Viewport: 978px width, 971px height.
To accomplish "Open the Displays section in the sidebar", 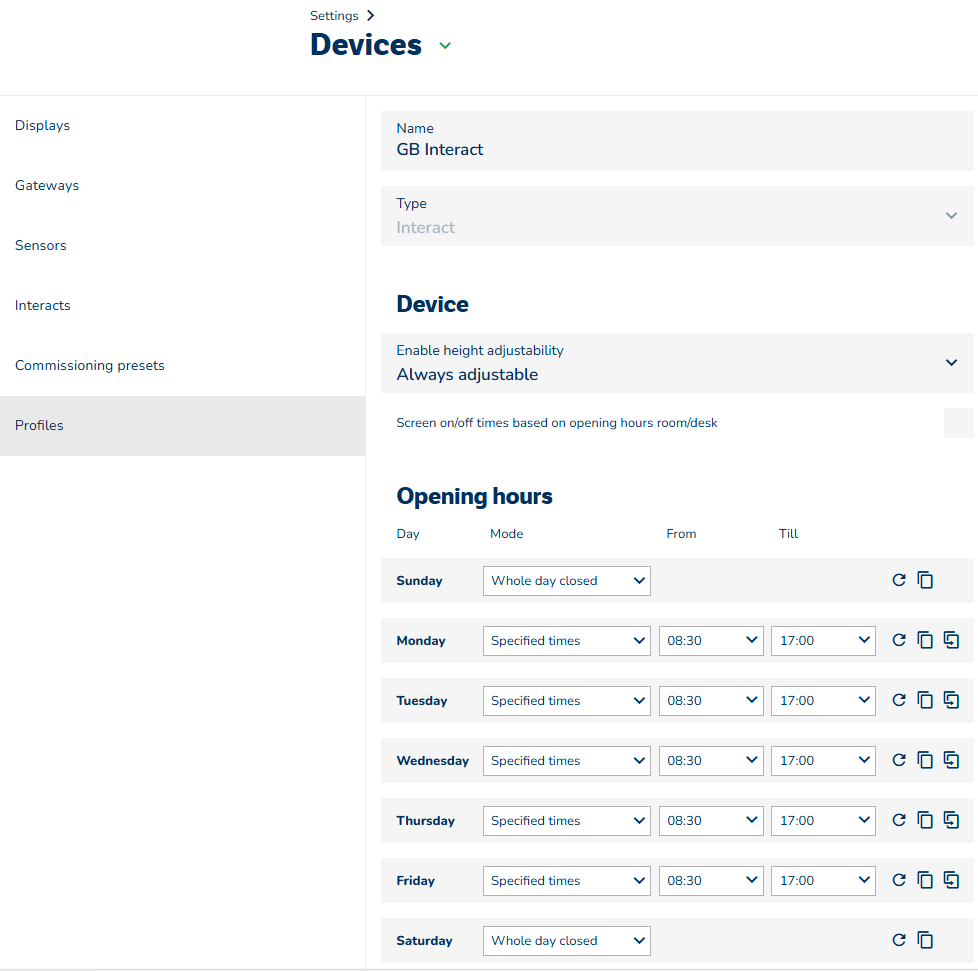I will click(x=43, y=126).
